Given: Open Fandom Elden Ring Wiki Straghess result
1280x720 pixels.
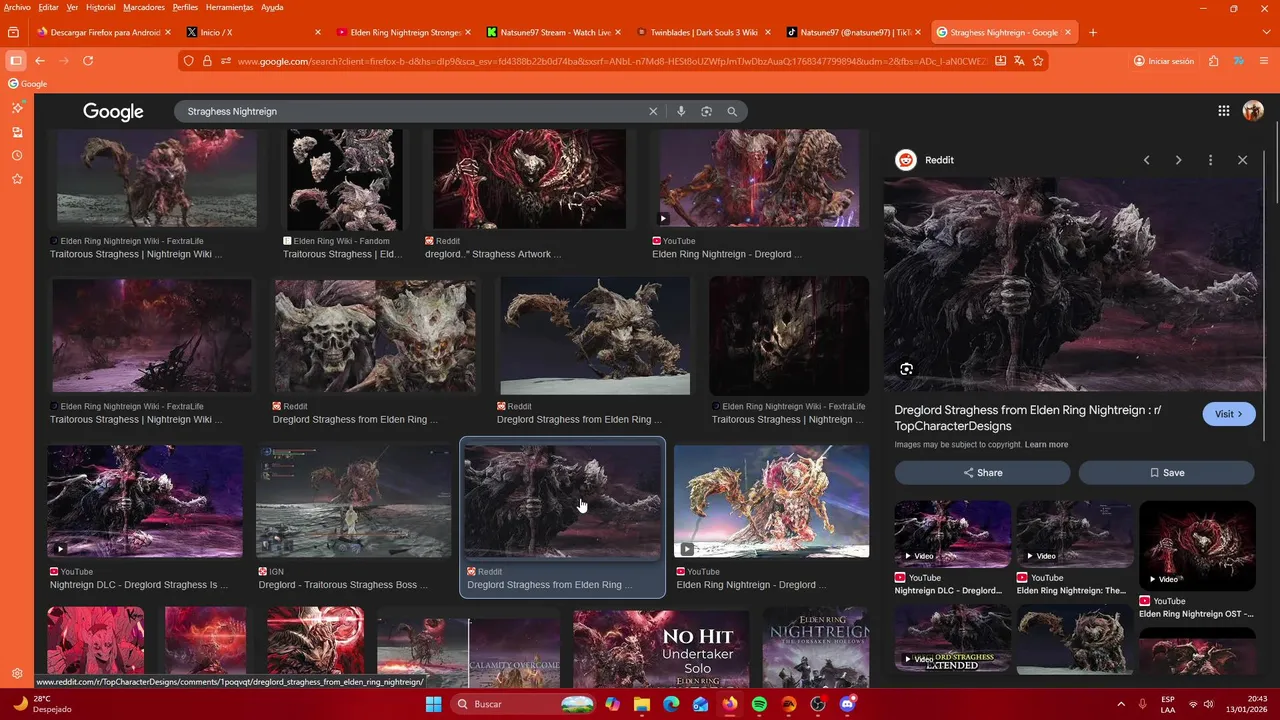Looking at the screenshot, I should coord(343,254).
